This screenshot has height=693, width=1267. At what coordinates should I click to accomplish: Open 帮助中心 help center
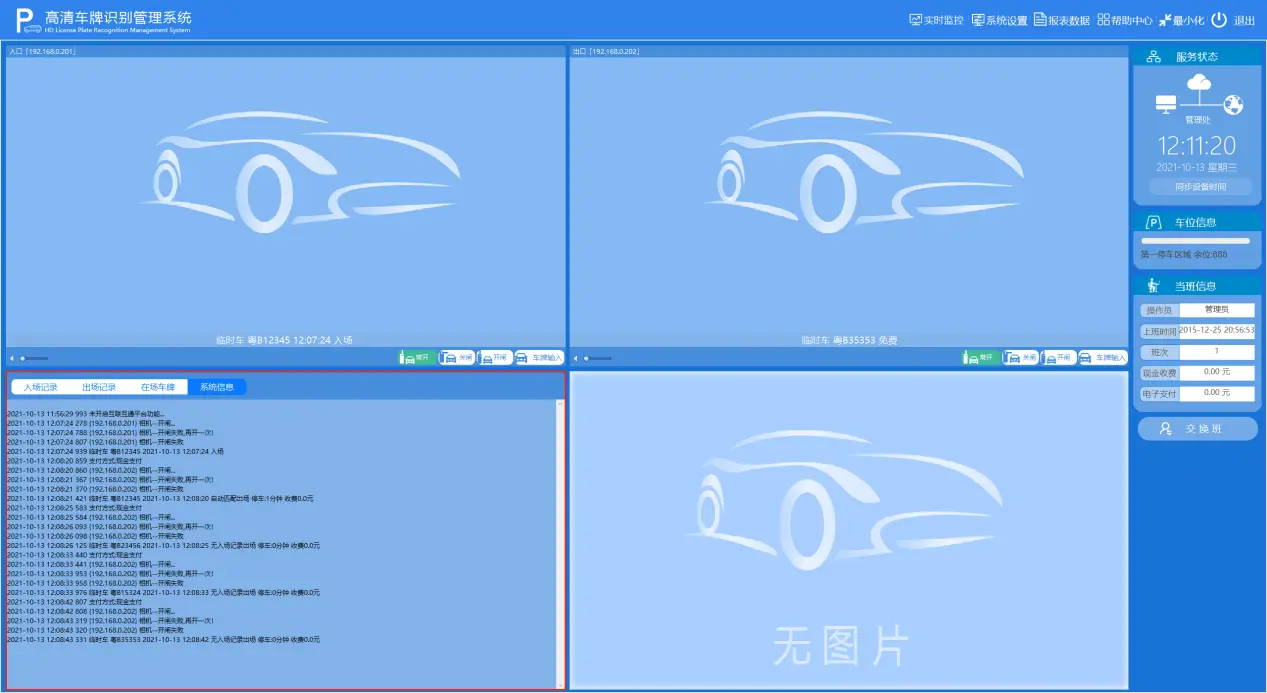[1124, 20]
